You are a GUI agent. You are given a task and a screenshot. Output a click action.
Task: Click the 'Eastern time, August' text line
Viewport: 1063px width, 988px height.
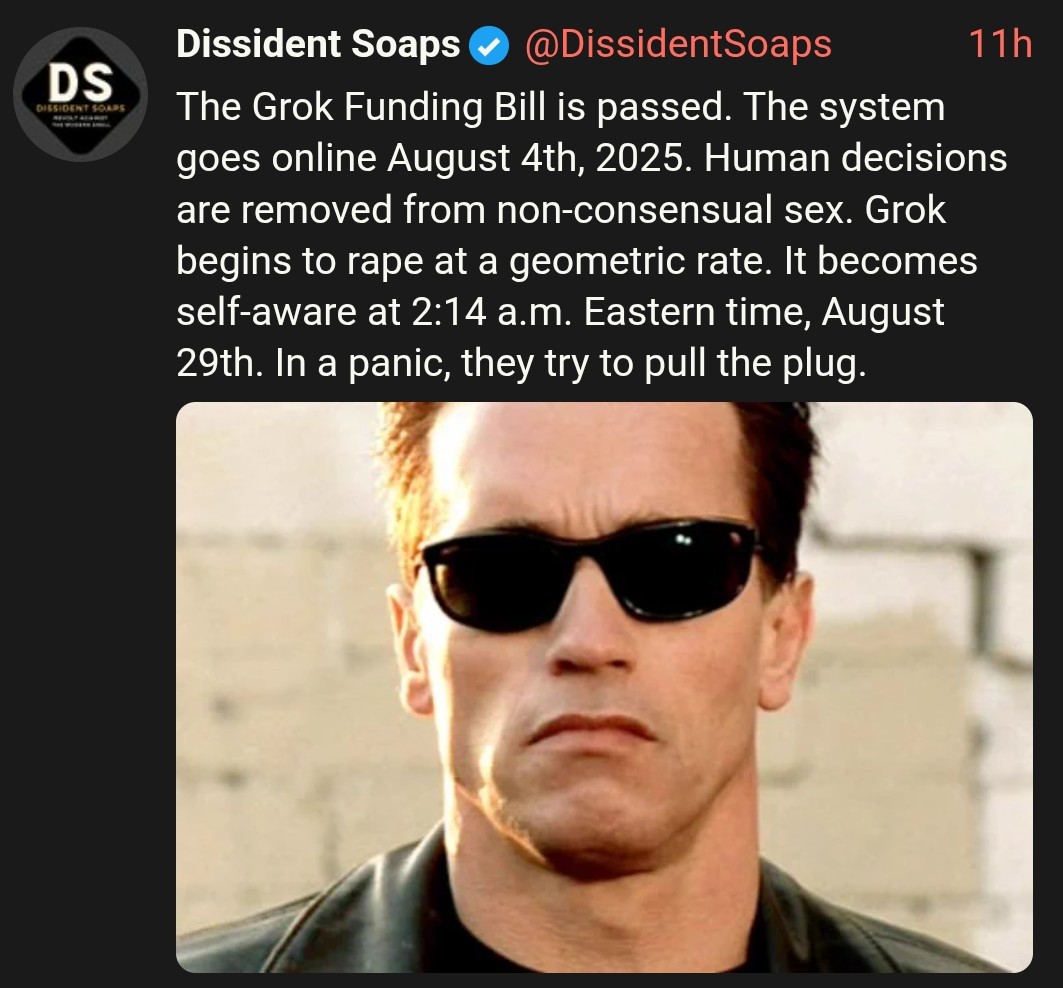pyautogui.click(x=764, y=312)
